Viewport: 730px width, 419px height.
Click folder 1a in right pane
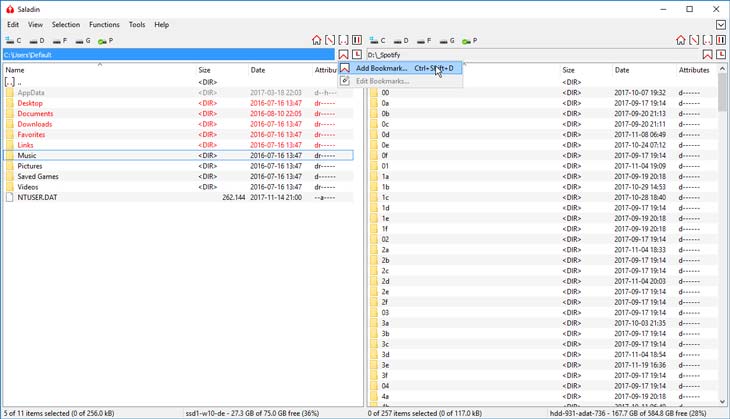(x=385, y=176)
